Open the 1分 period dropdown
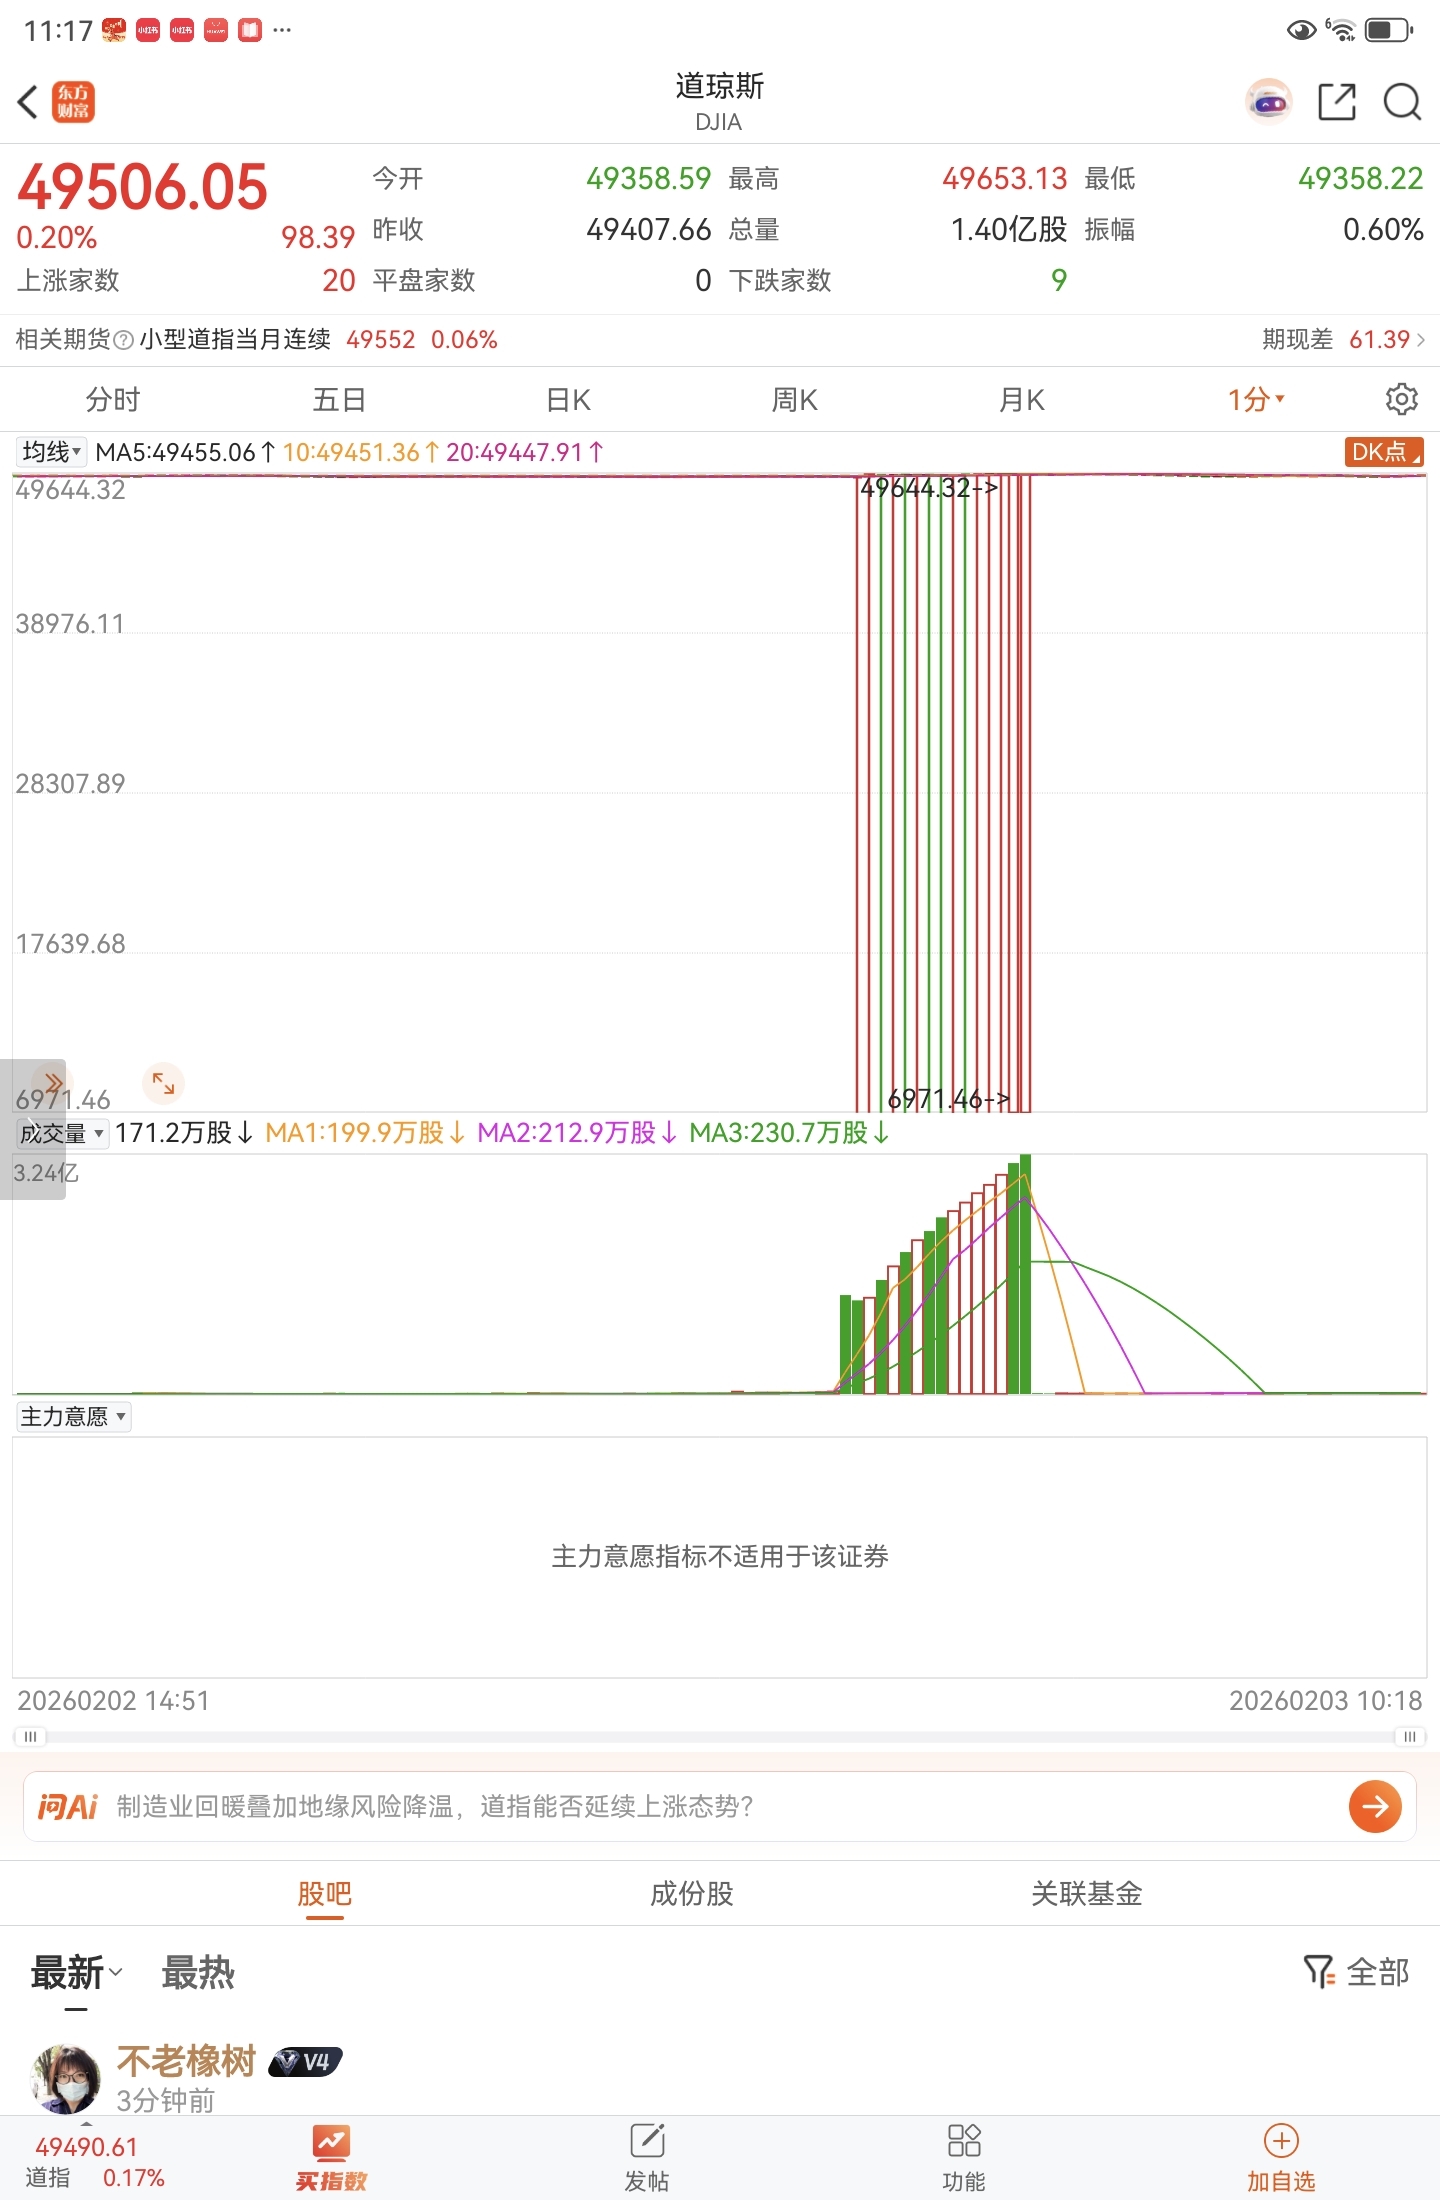The width and height of the screenshot is (1440, 2200). (1256, 400)
